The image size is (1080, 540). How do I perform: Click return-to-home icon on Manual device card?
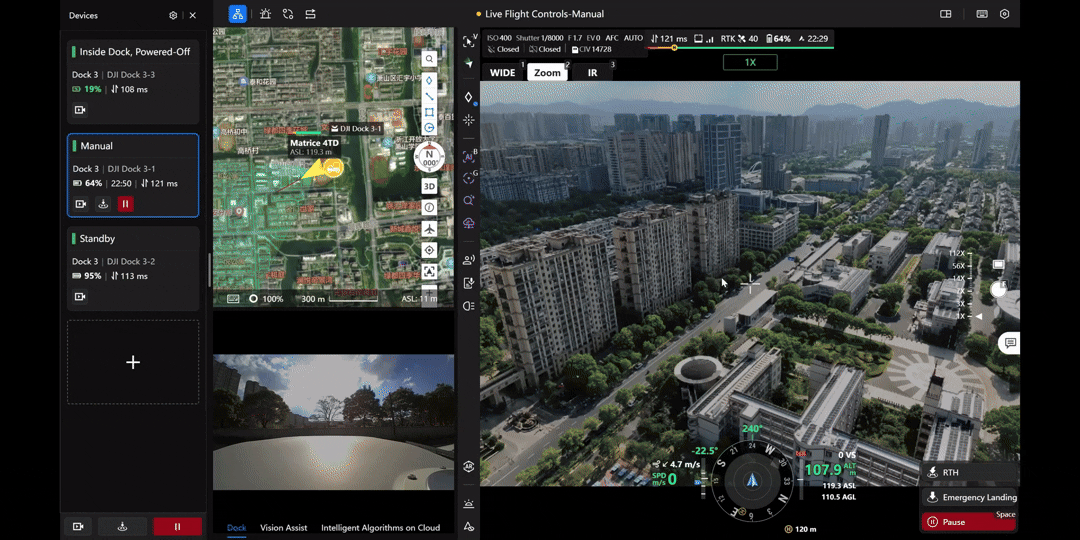click(103, 204)
